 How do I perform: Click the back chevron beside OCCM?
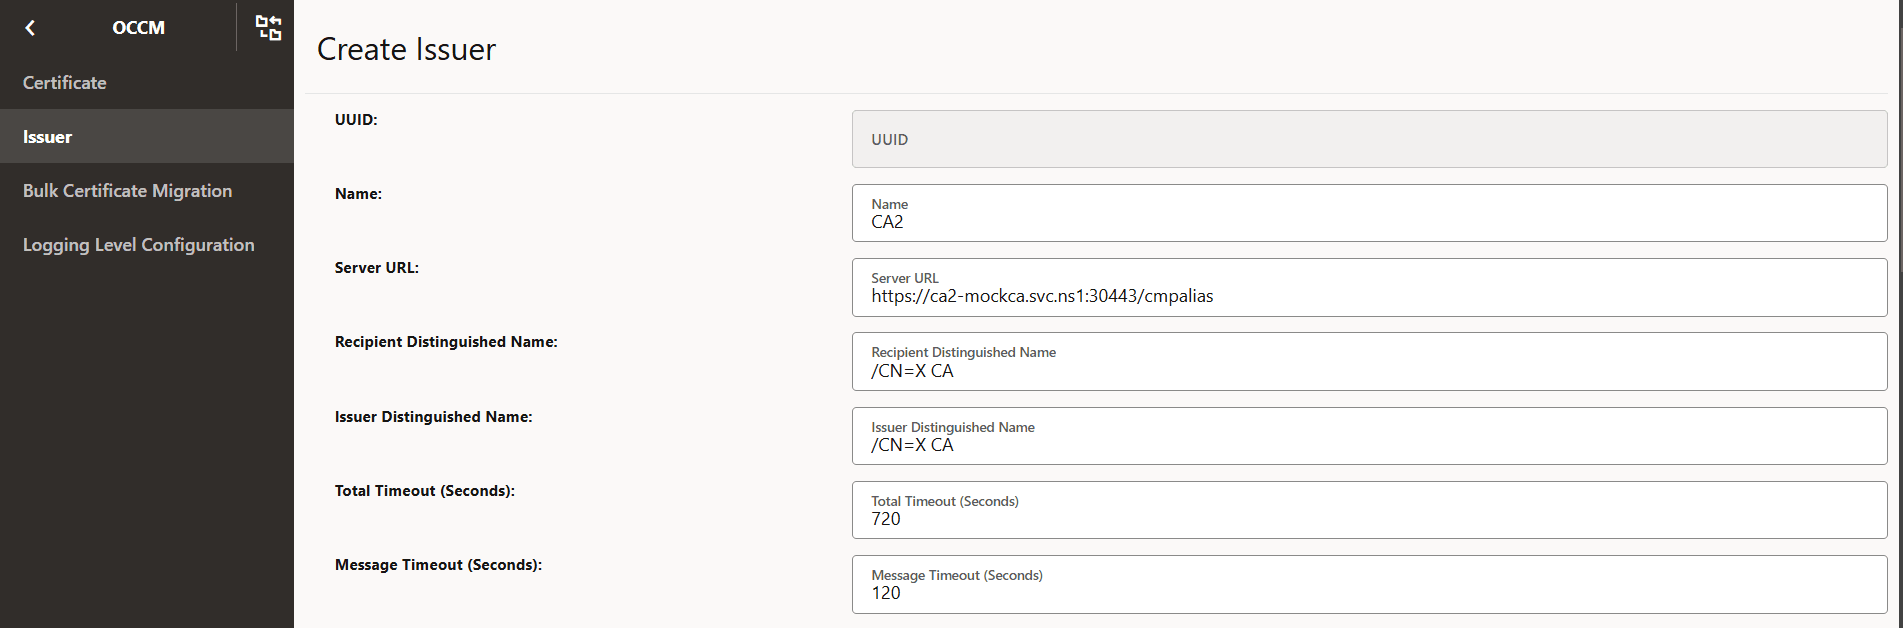(x=30, y=27)
